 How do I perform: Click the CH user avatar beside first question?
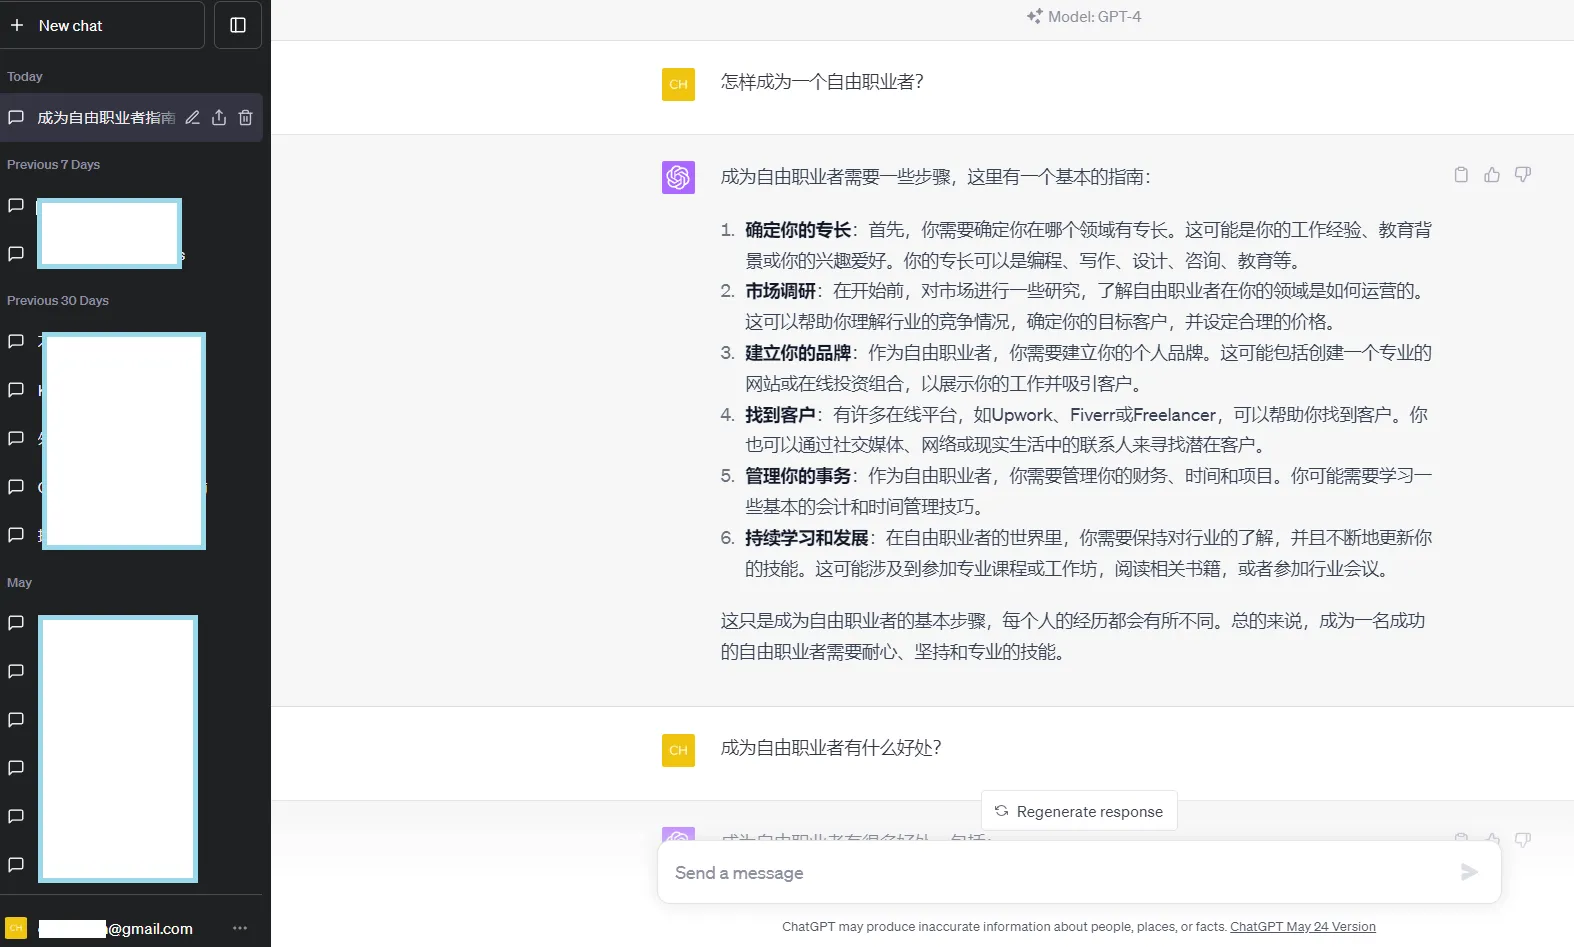pyautogui.click(x=678, y=84)
